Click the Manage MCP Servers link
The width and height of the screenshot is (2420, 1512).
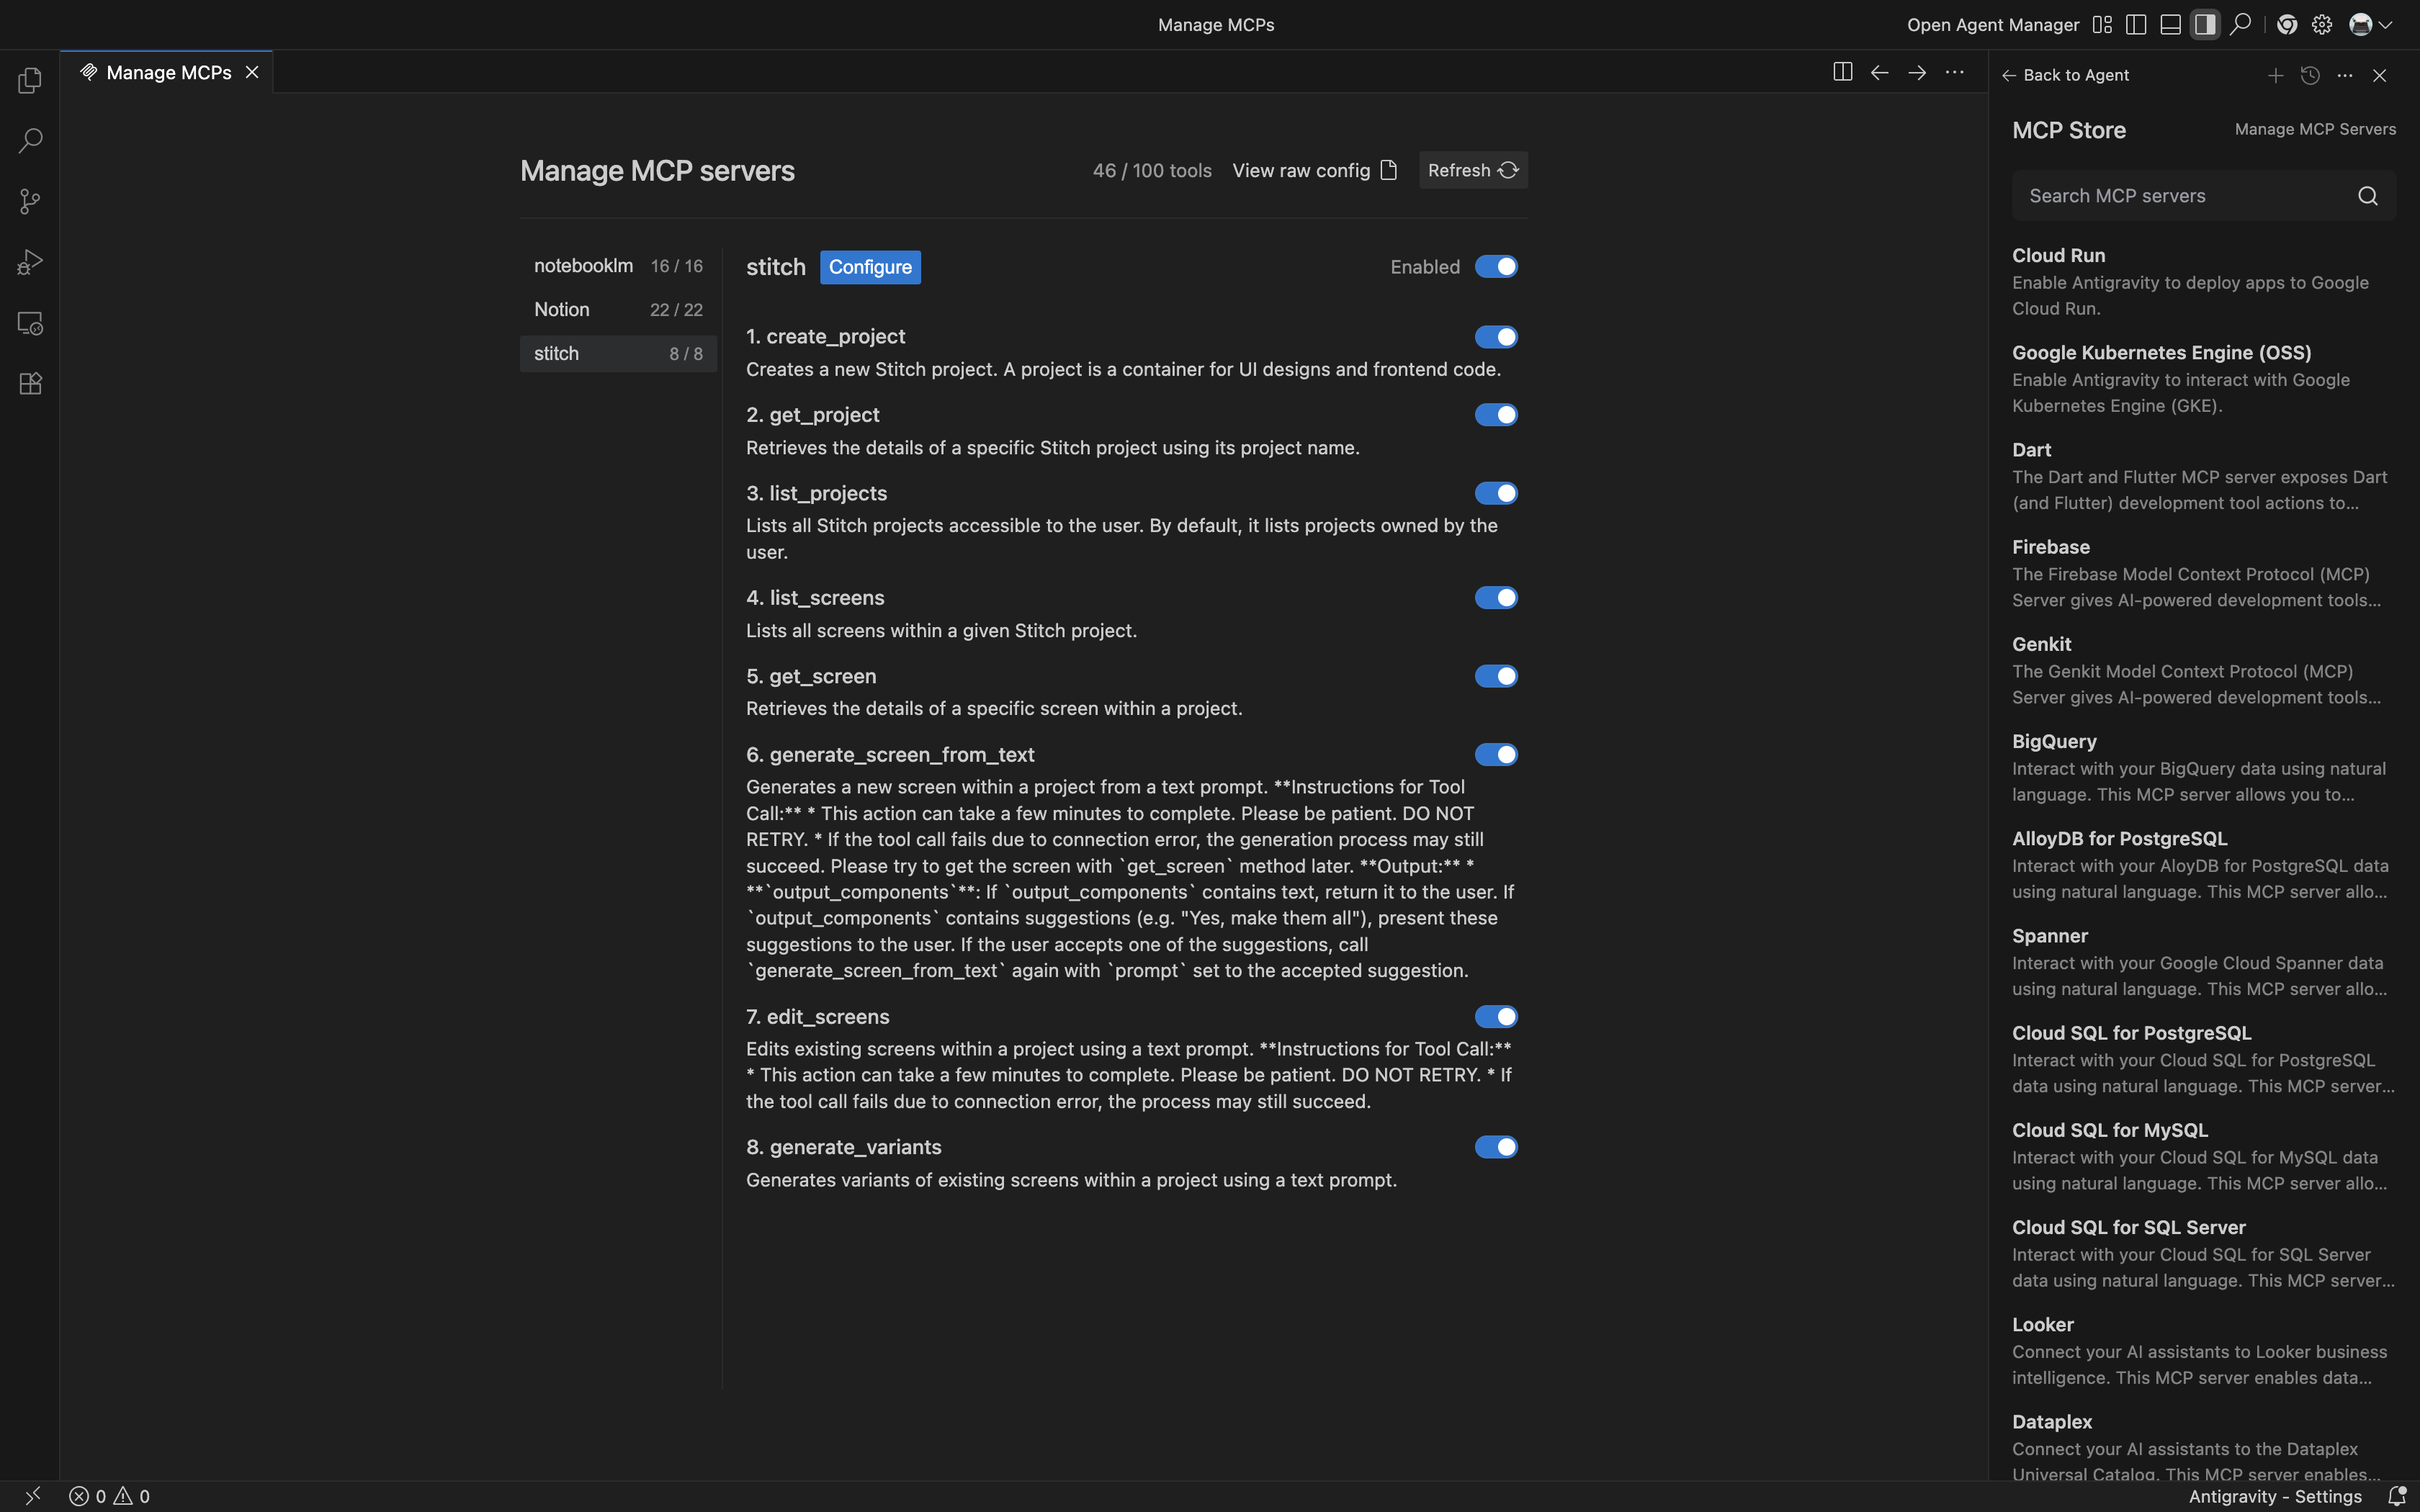(2315, 129)
